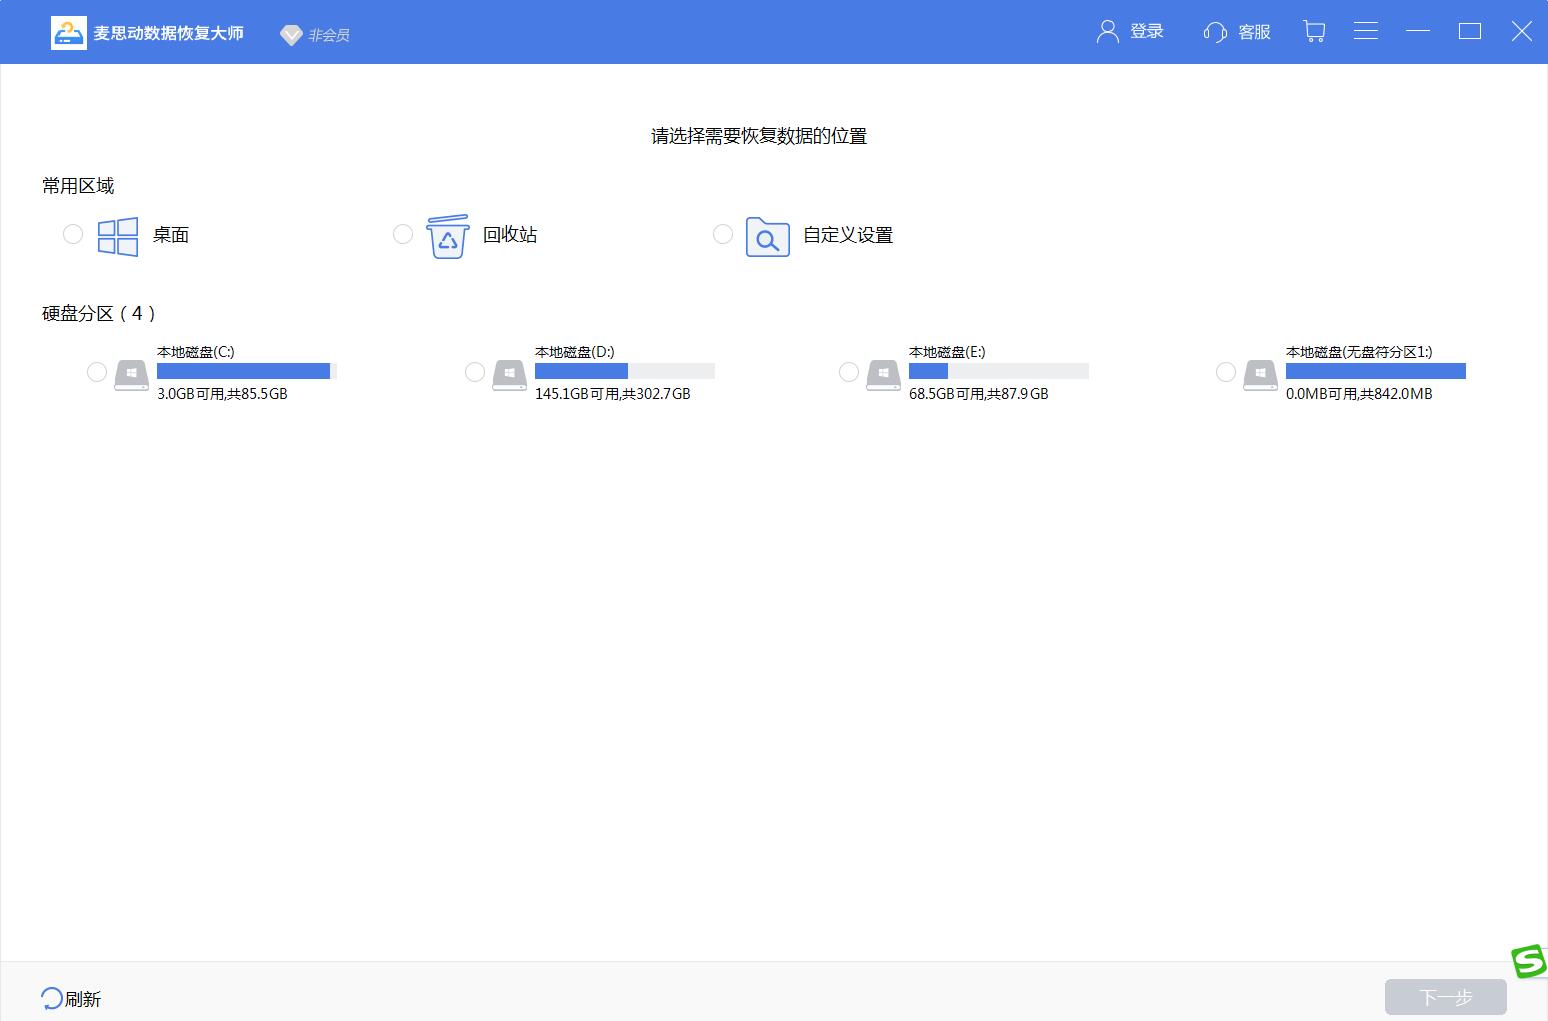Viewport: 1548px width, 1021px height.
Task: Click the 下一步 next step button
Action: (x=1445, y=997)
